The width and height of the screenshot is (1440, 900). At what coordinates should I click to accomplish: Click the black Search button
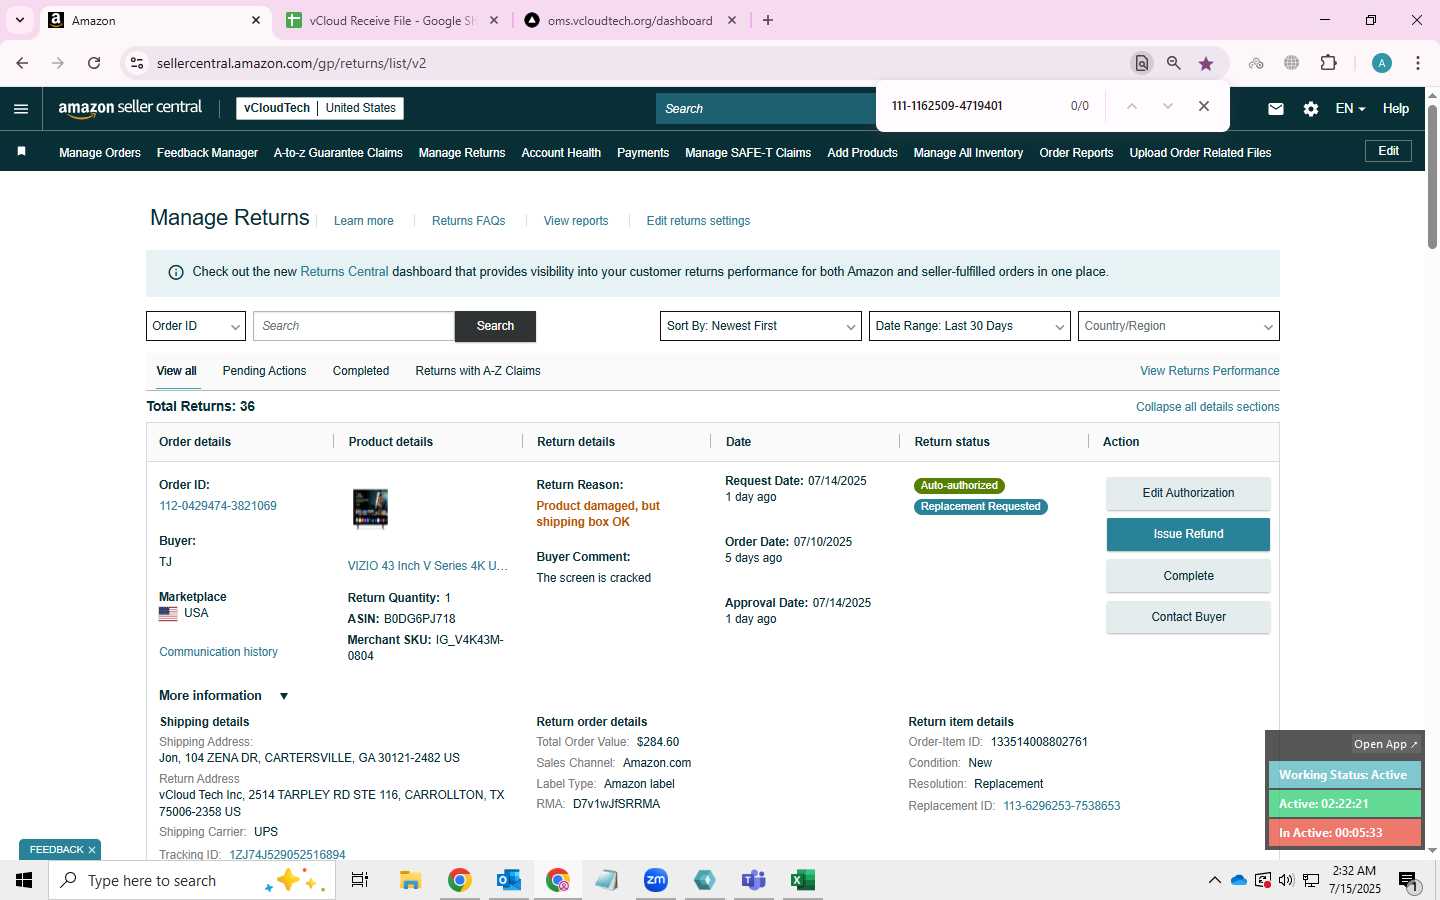click(x=495, y=326)
